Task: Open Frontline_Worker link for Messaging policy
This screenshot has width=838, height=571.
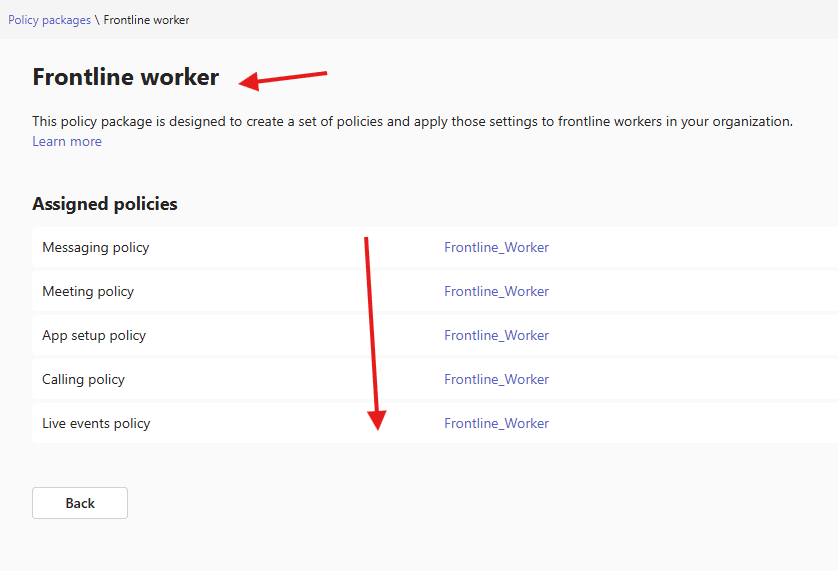Action: (496, 248)
